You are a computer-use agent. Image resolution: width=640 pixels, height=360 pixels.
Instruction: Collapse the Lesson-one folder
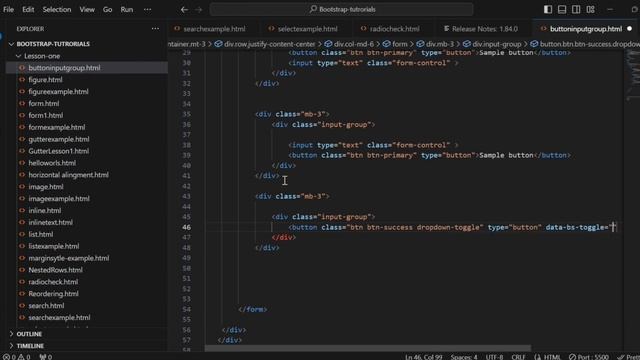(42, 56)
